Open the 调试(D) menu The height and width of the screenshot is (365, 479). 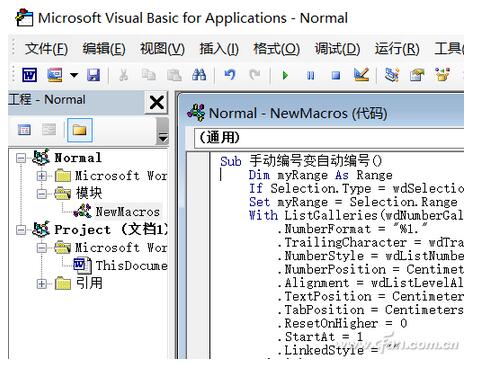click(x=337, y=49)
